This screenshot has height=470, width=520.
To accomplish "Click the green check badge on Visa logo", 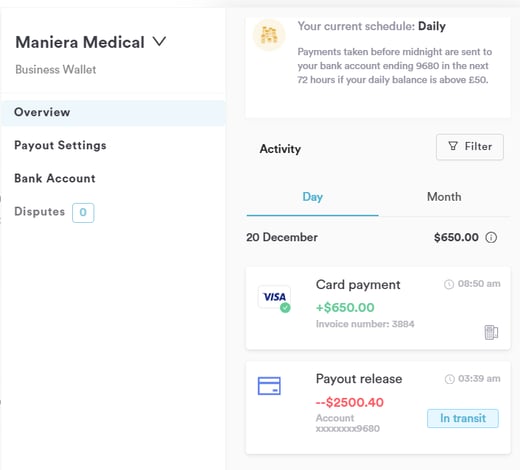I will (x=285, y=308).
